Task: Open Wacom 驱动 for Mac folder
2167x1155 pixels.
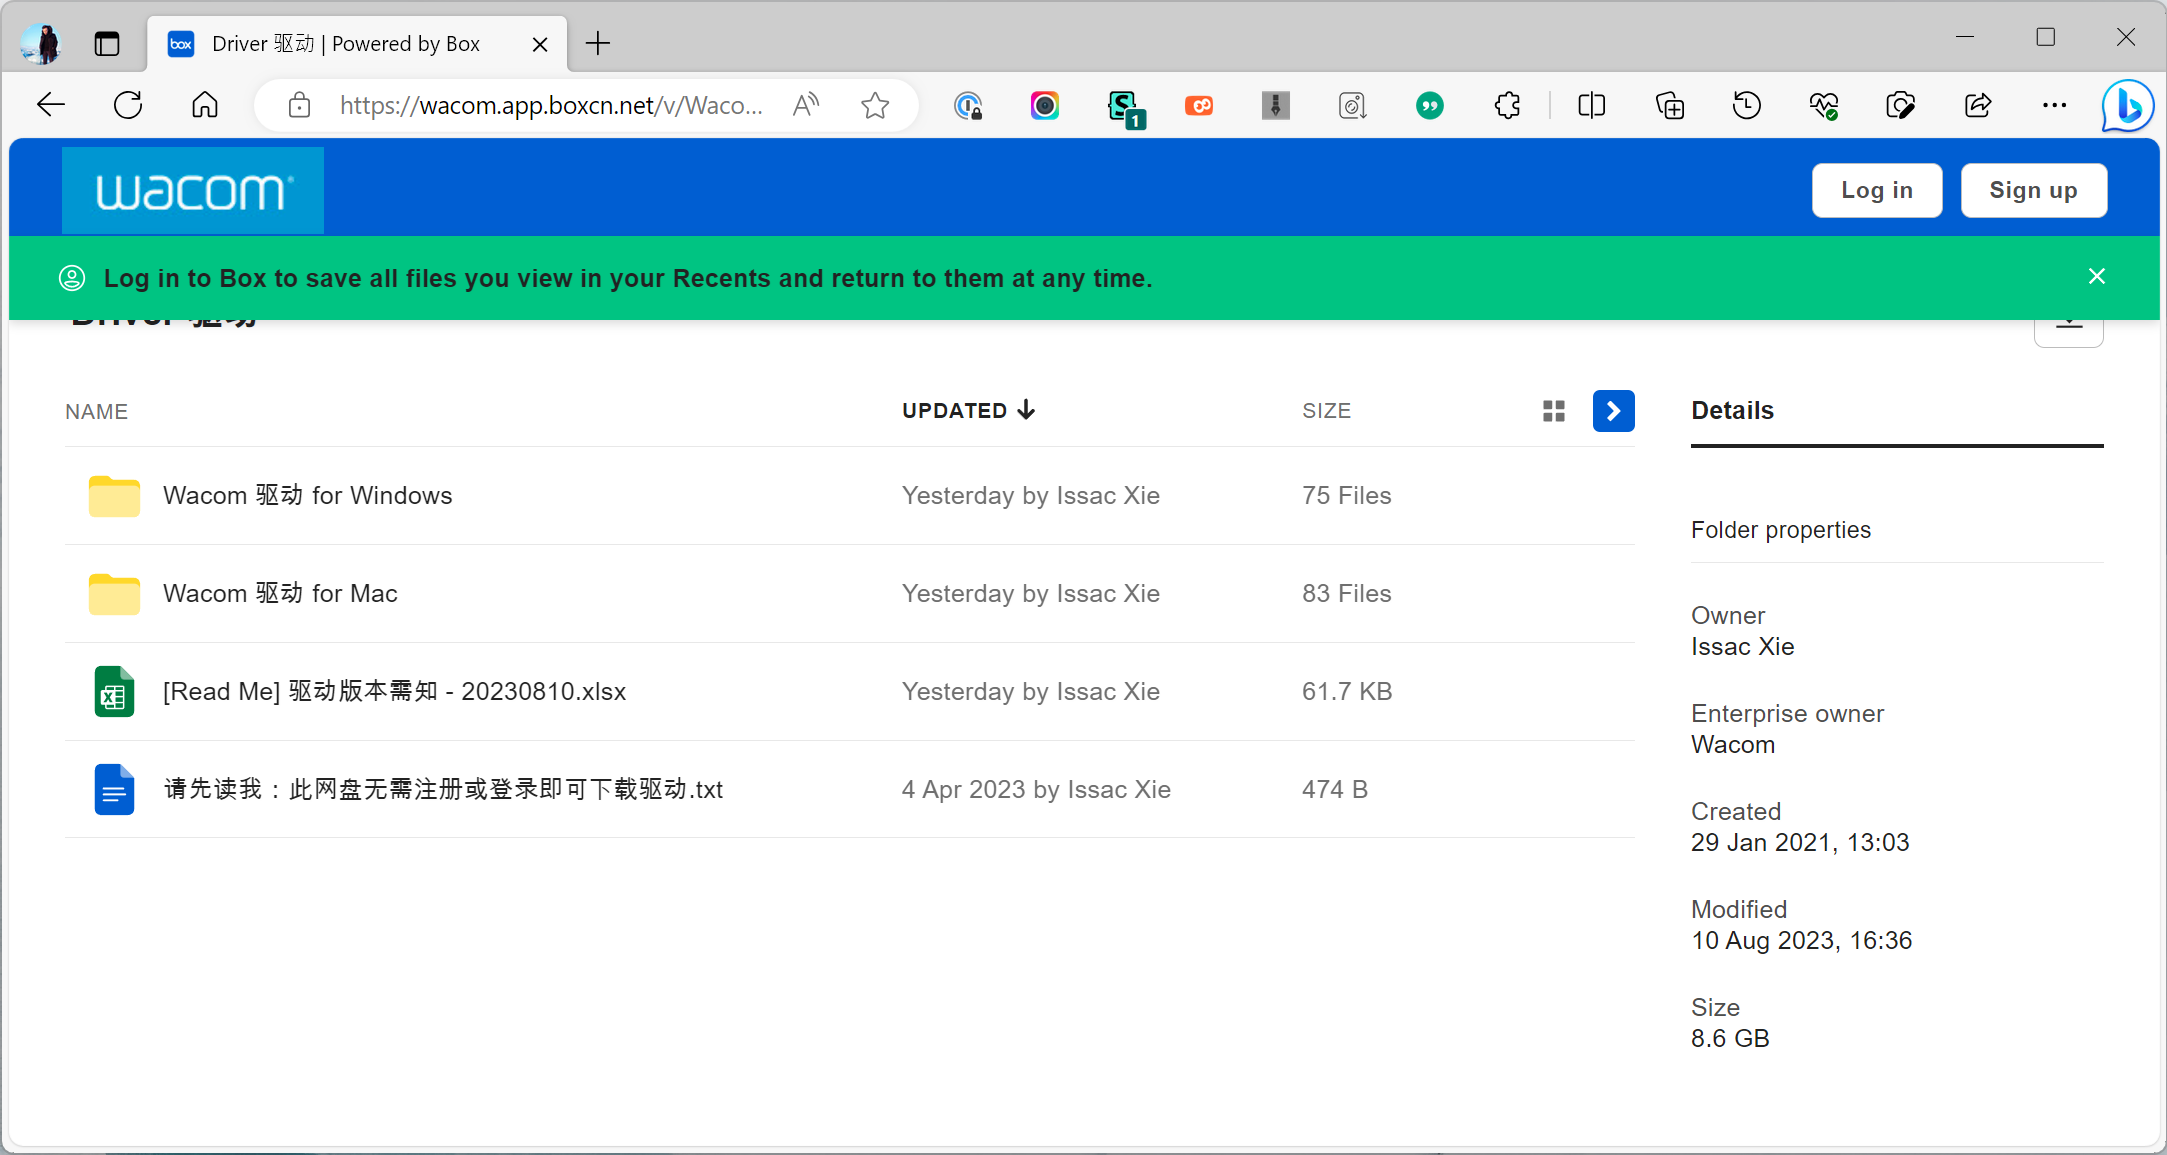Action: [x=280, y=594]
